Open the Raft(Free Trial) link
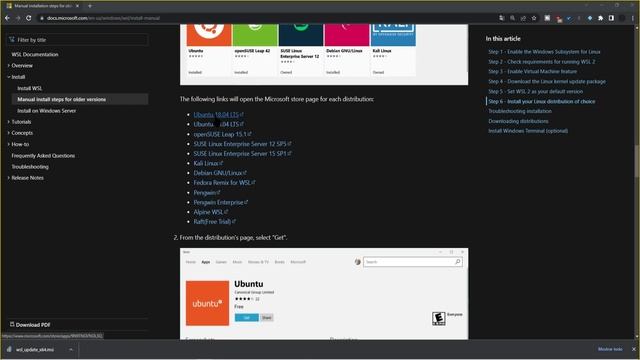 [x=214, y=222]
